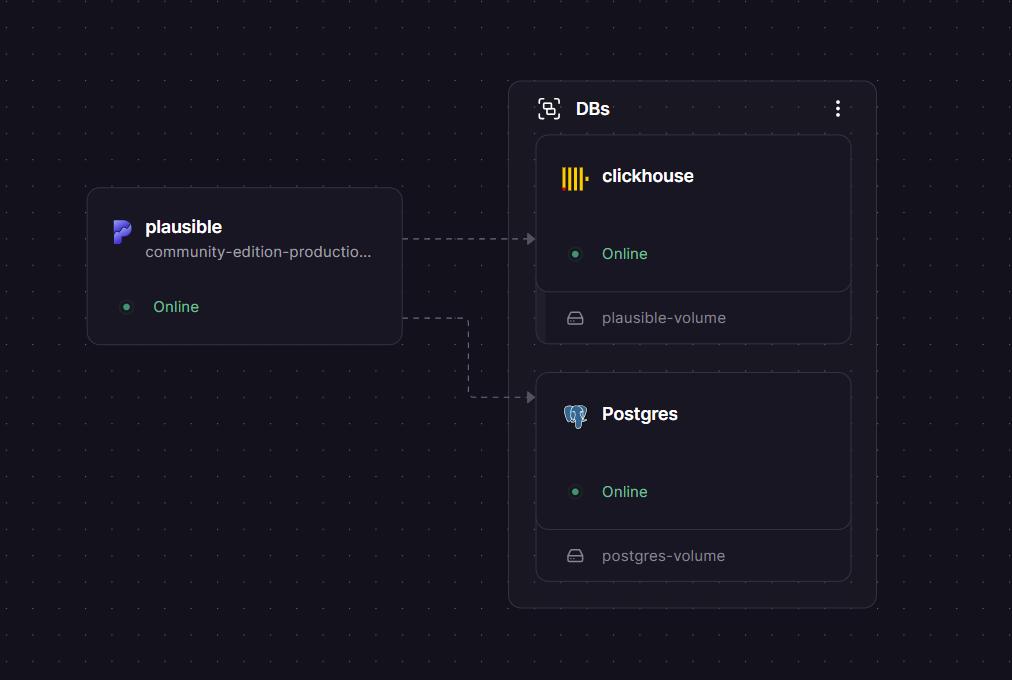Screen dimensions: 1012x680
Task: Click the plausible-volume disk icon
Action: click(574, 318)
